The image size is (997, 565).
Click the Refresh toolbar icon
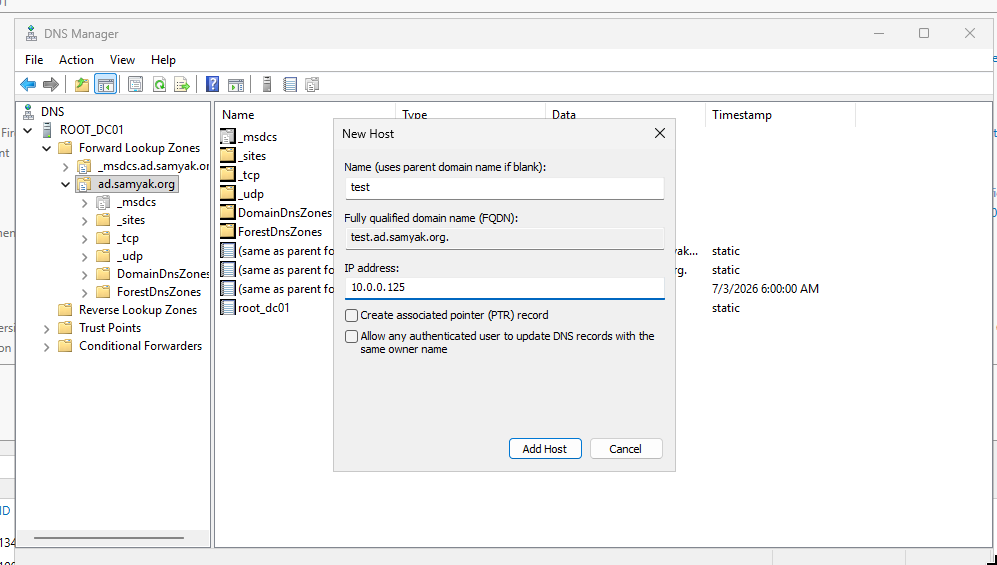[x=159, y=84]
